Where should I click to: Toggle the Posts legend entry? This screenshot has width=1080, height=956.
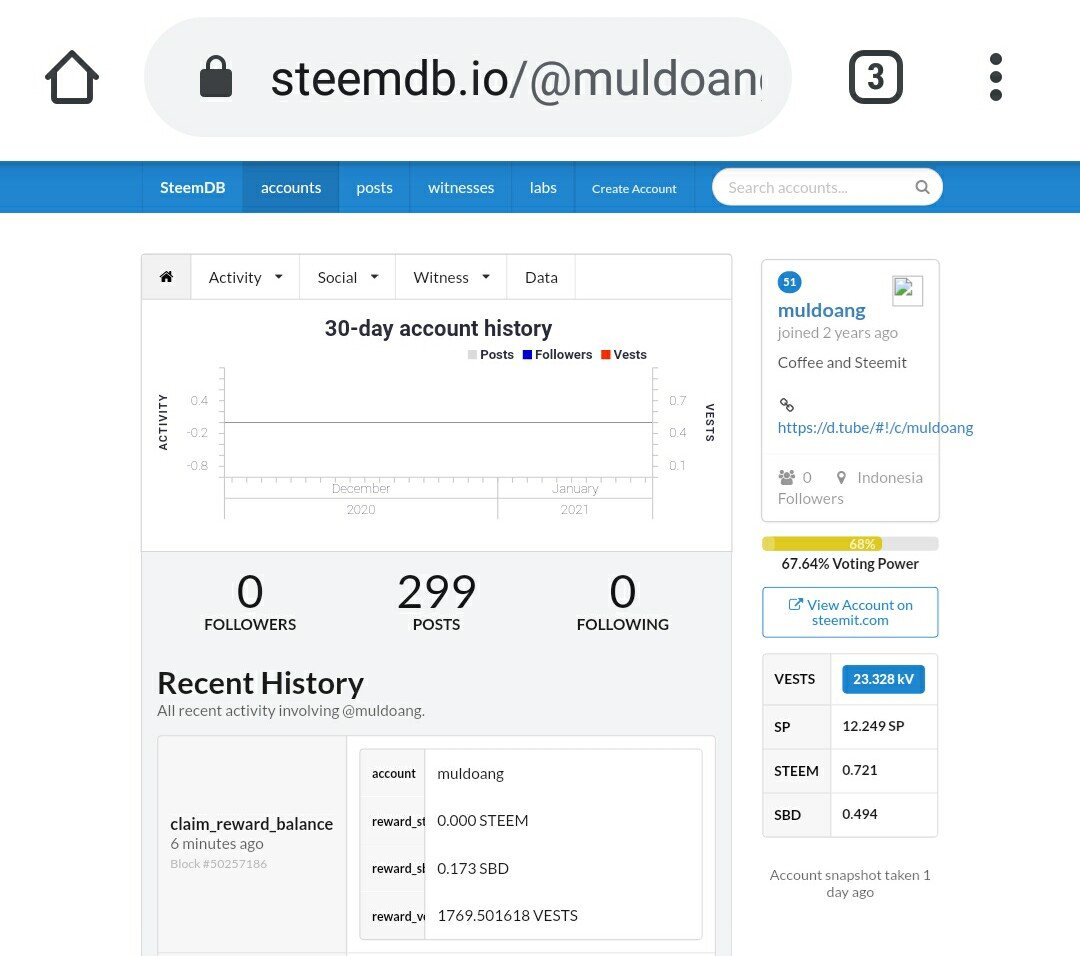(x=490, y=355)
